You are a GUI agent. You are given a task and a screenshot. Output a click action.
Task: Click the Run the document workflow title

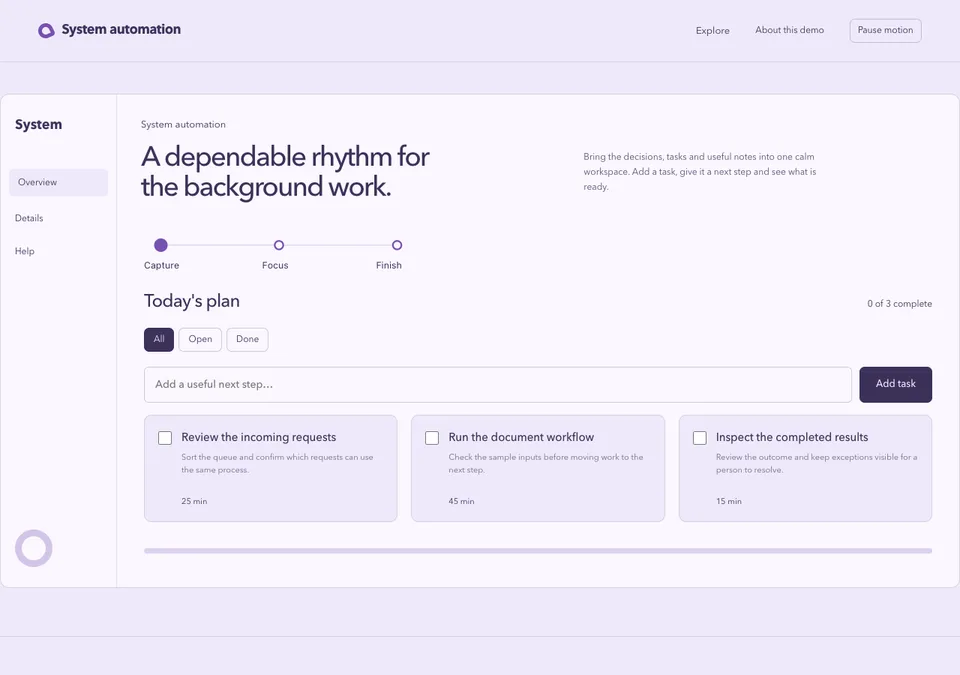[521, 437]
